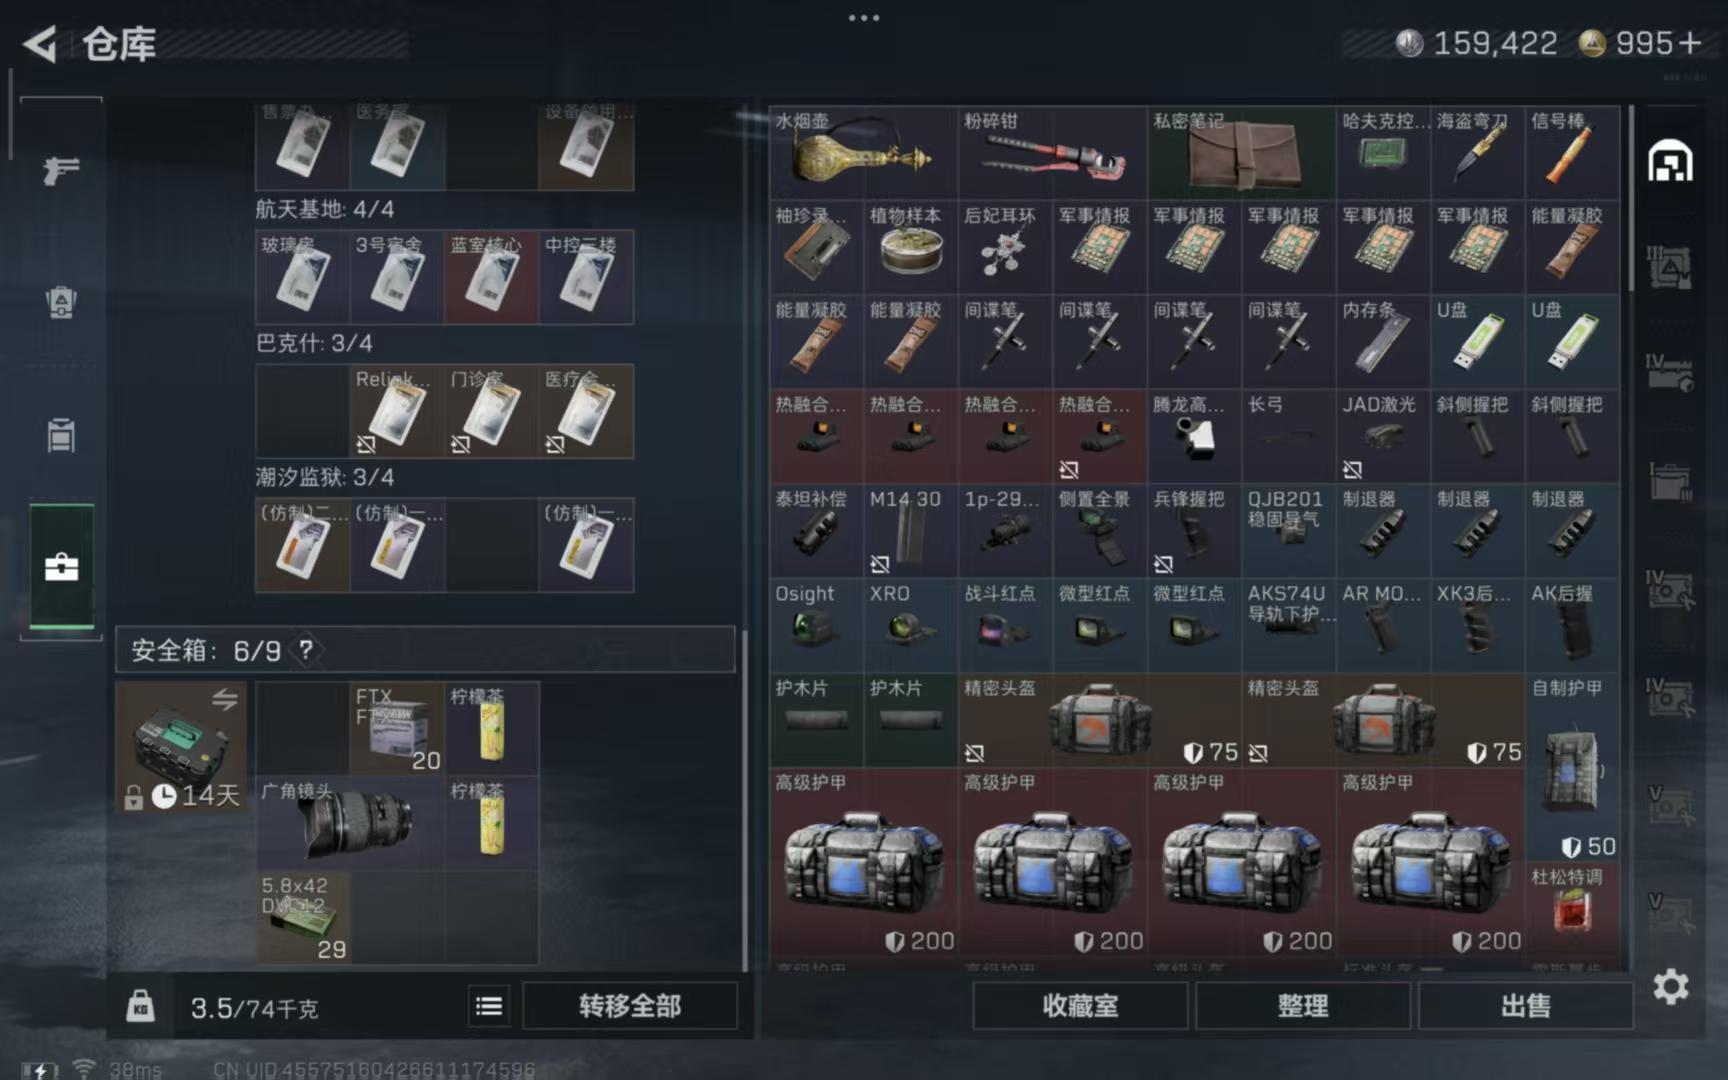Select the FTX ammo stack of 20

pyautogui.click(x=397, y=728)
